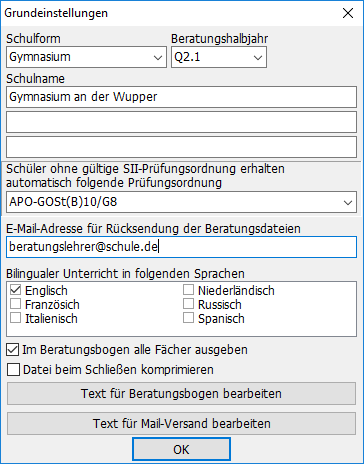Open the APO-GOSt(B)10/G8 Prüfungsordnung dropdown
Viewport: 364px width, 464px height.
pyautogui.click(x=181, y=202)
